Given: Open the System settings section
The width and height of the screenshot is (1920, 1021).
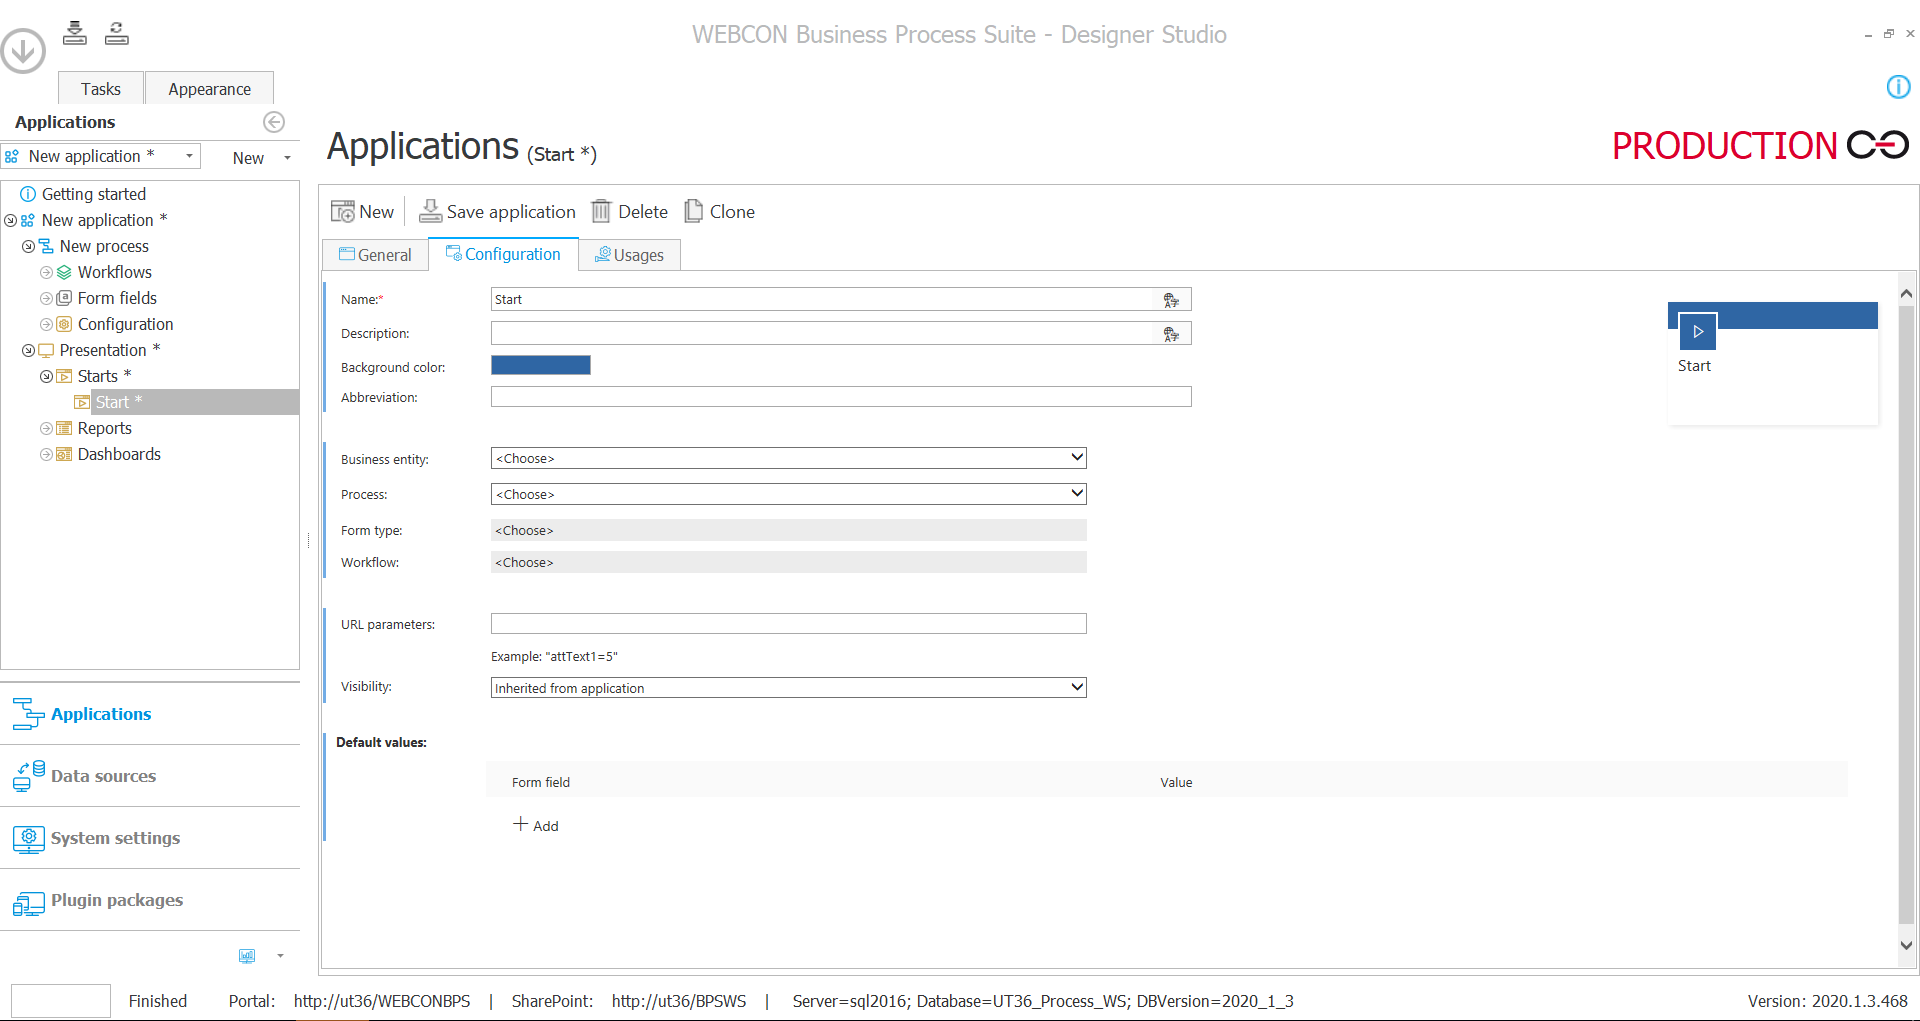Looking at the screenshot, I should click(x=150, y=838).
